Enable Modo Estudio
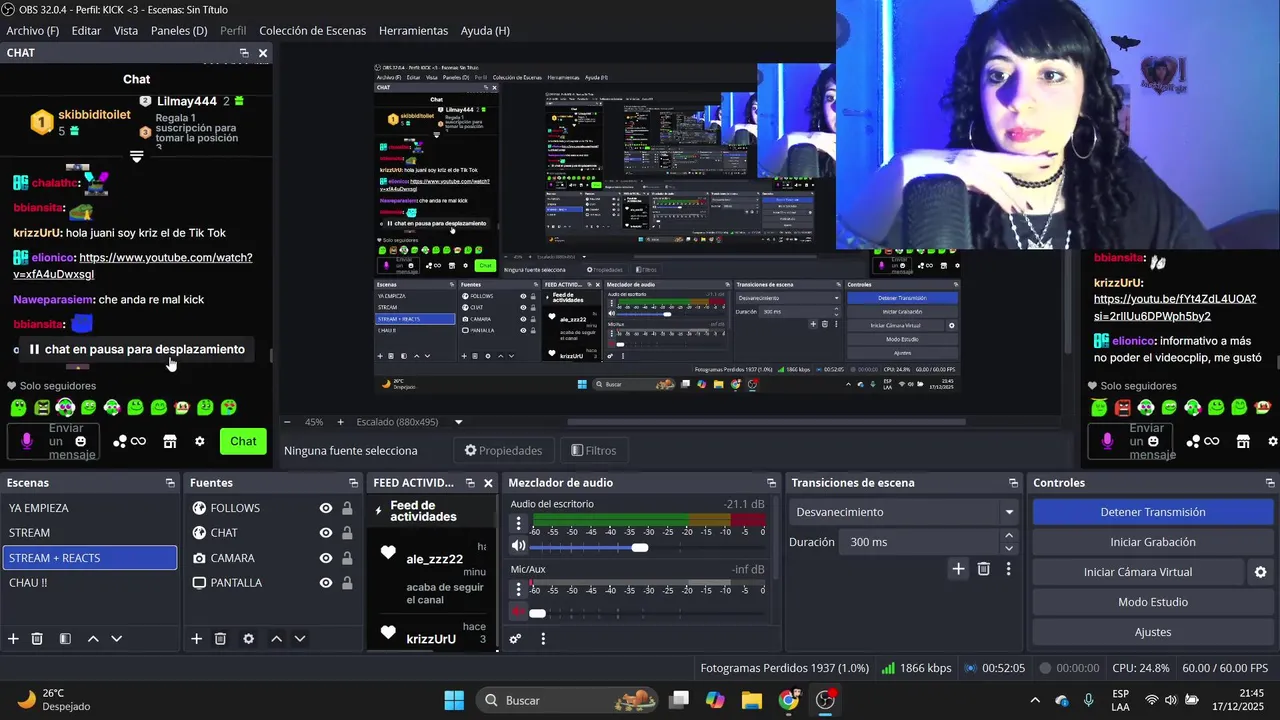This screenshot has width=1280, height=720. tap(1153, 602)
